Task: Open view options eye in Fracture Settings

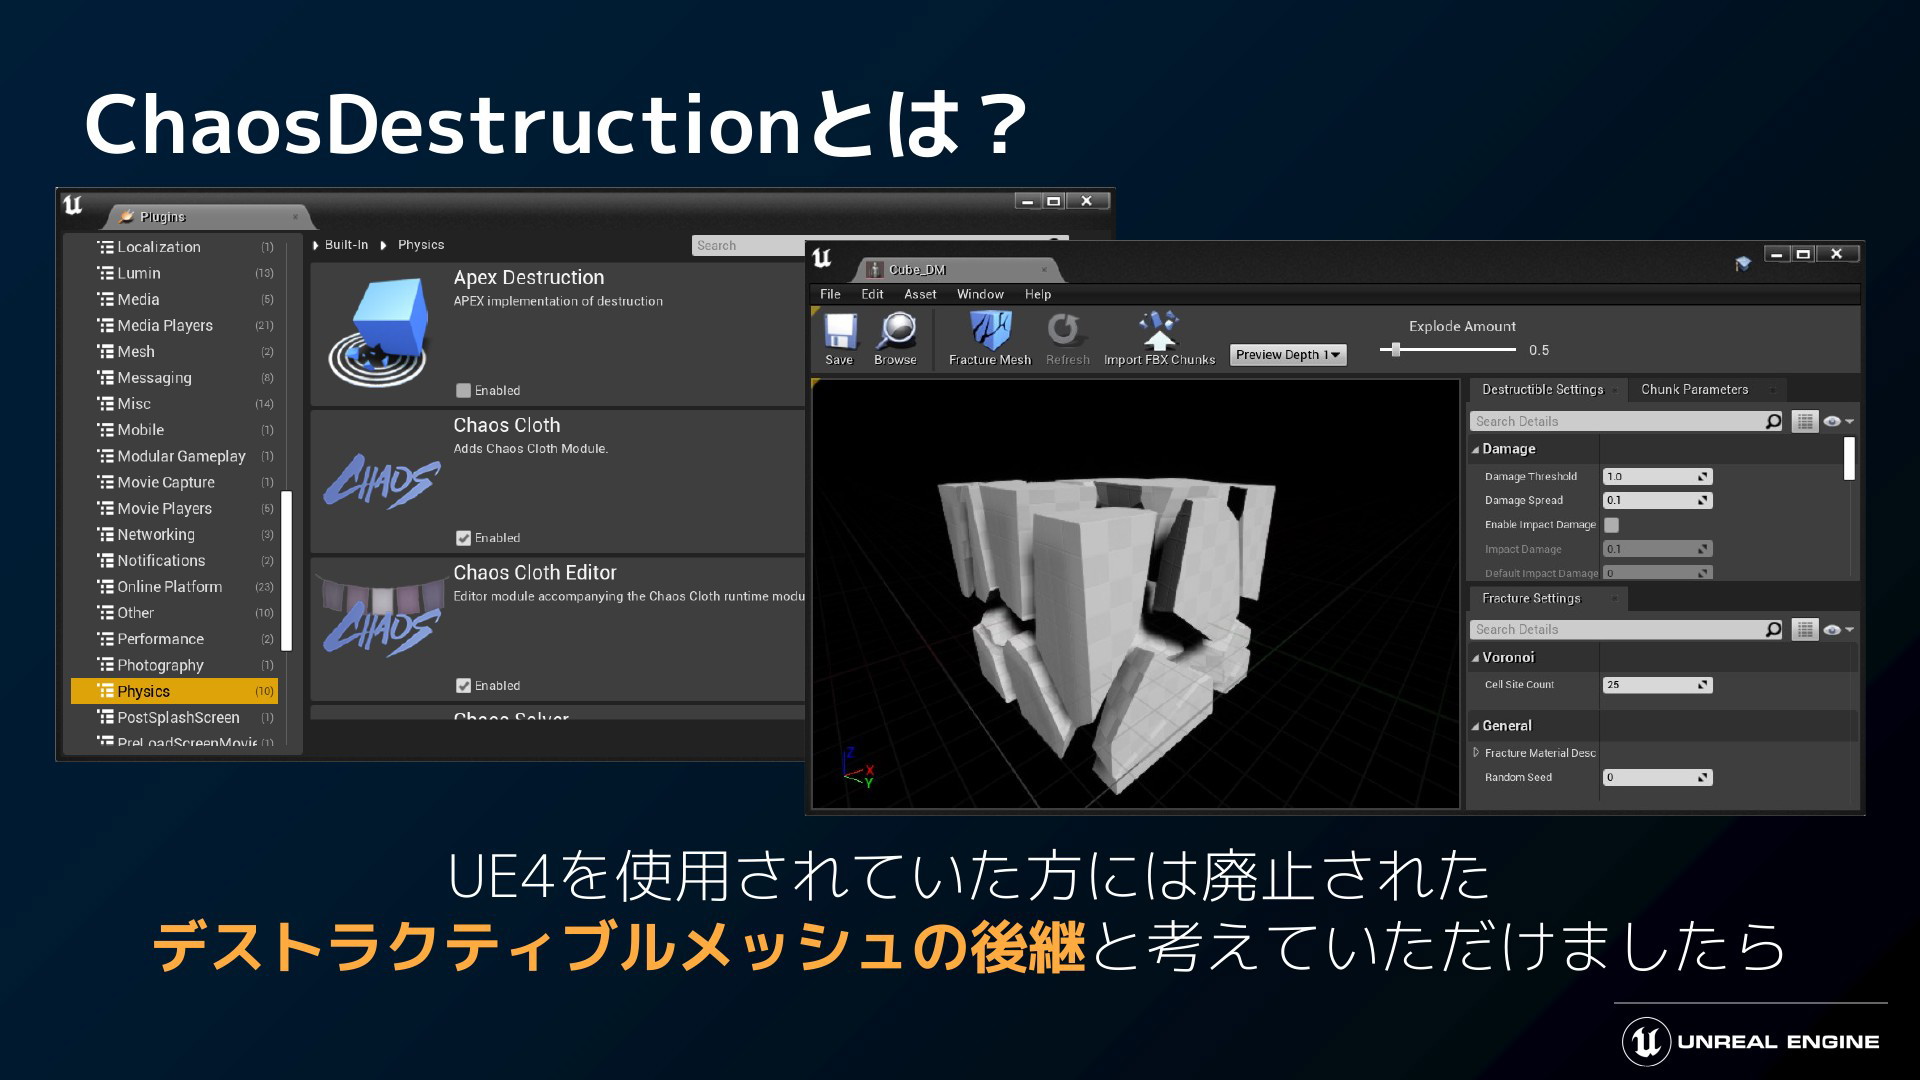Action: [1837, 629]
